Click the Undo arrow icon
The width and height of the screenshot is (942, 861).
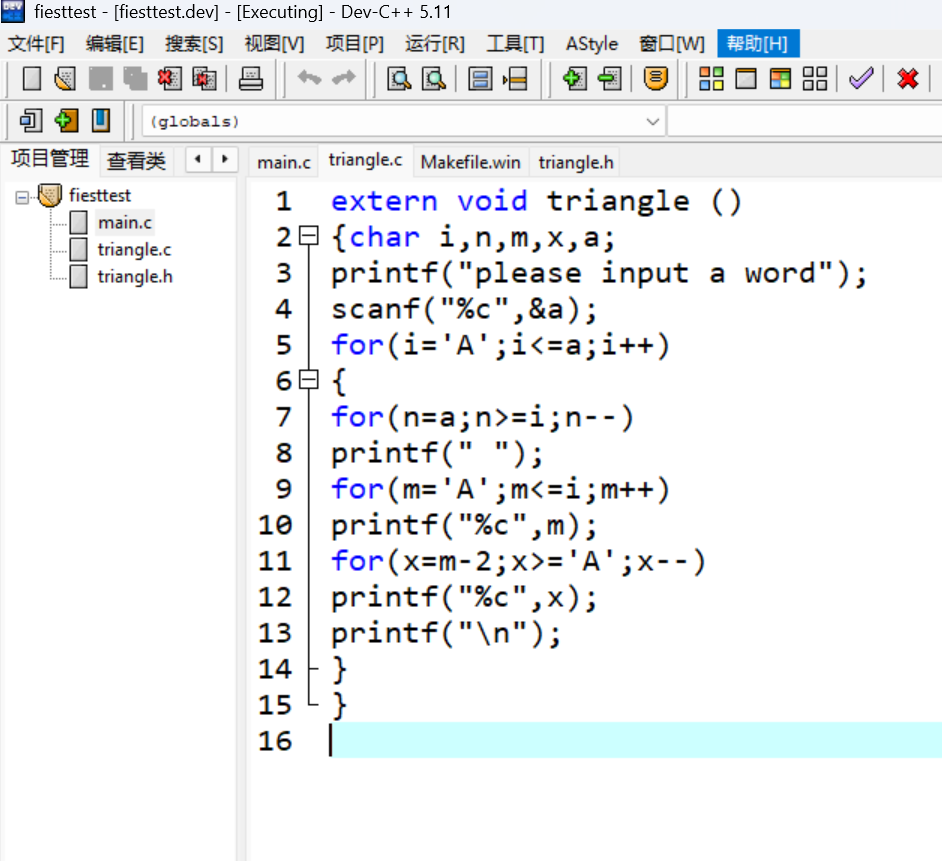[309, 78]
